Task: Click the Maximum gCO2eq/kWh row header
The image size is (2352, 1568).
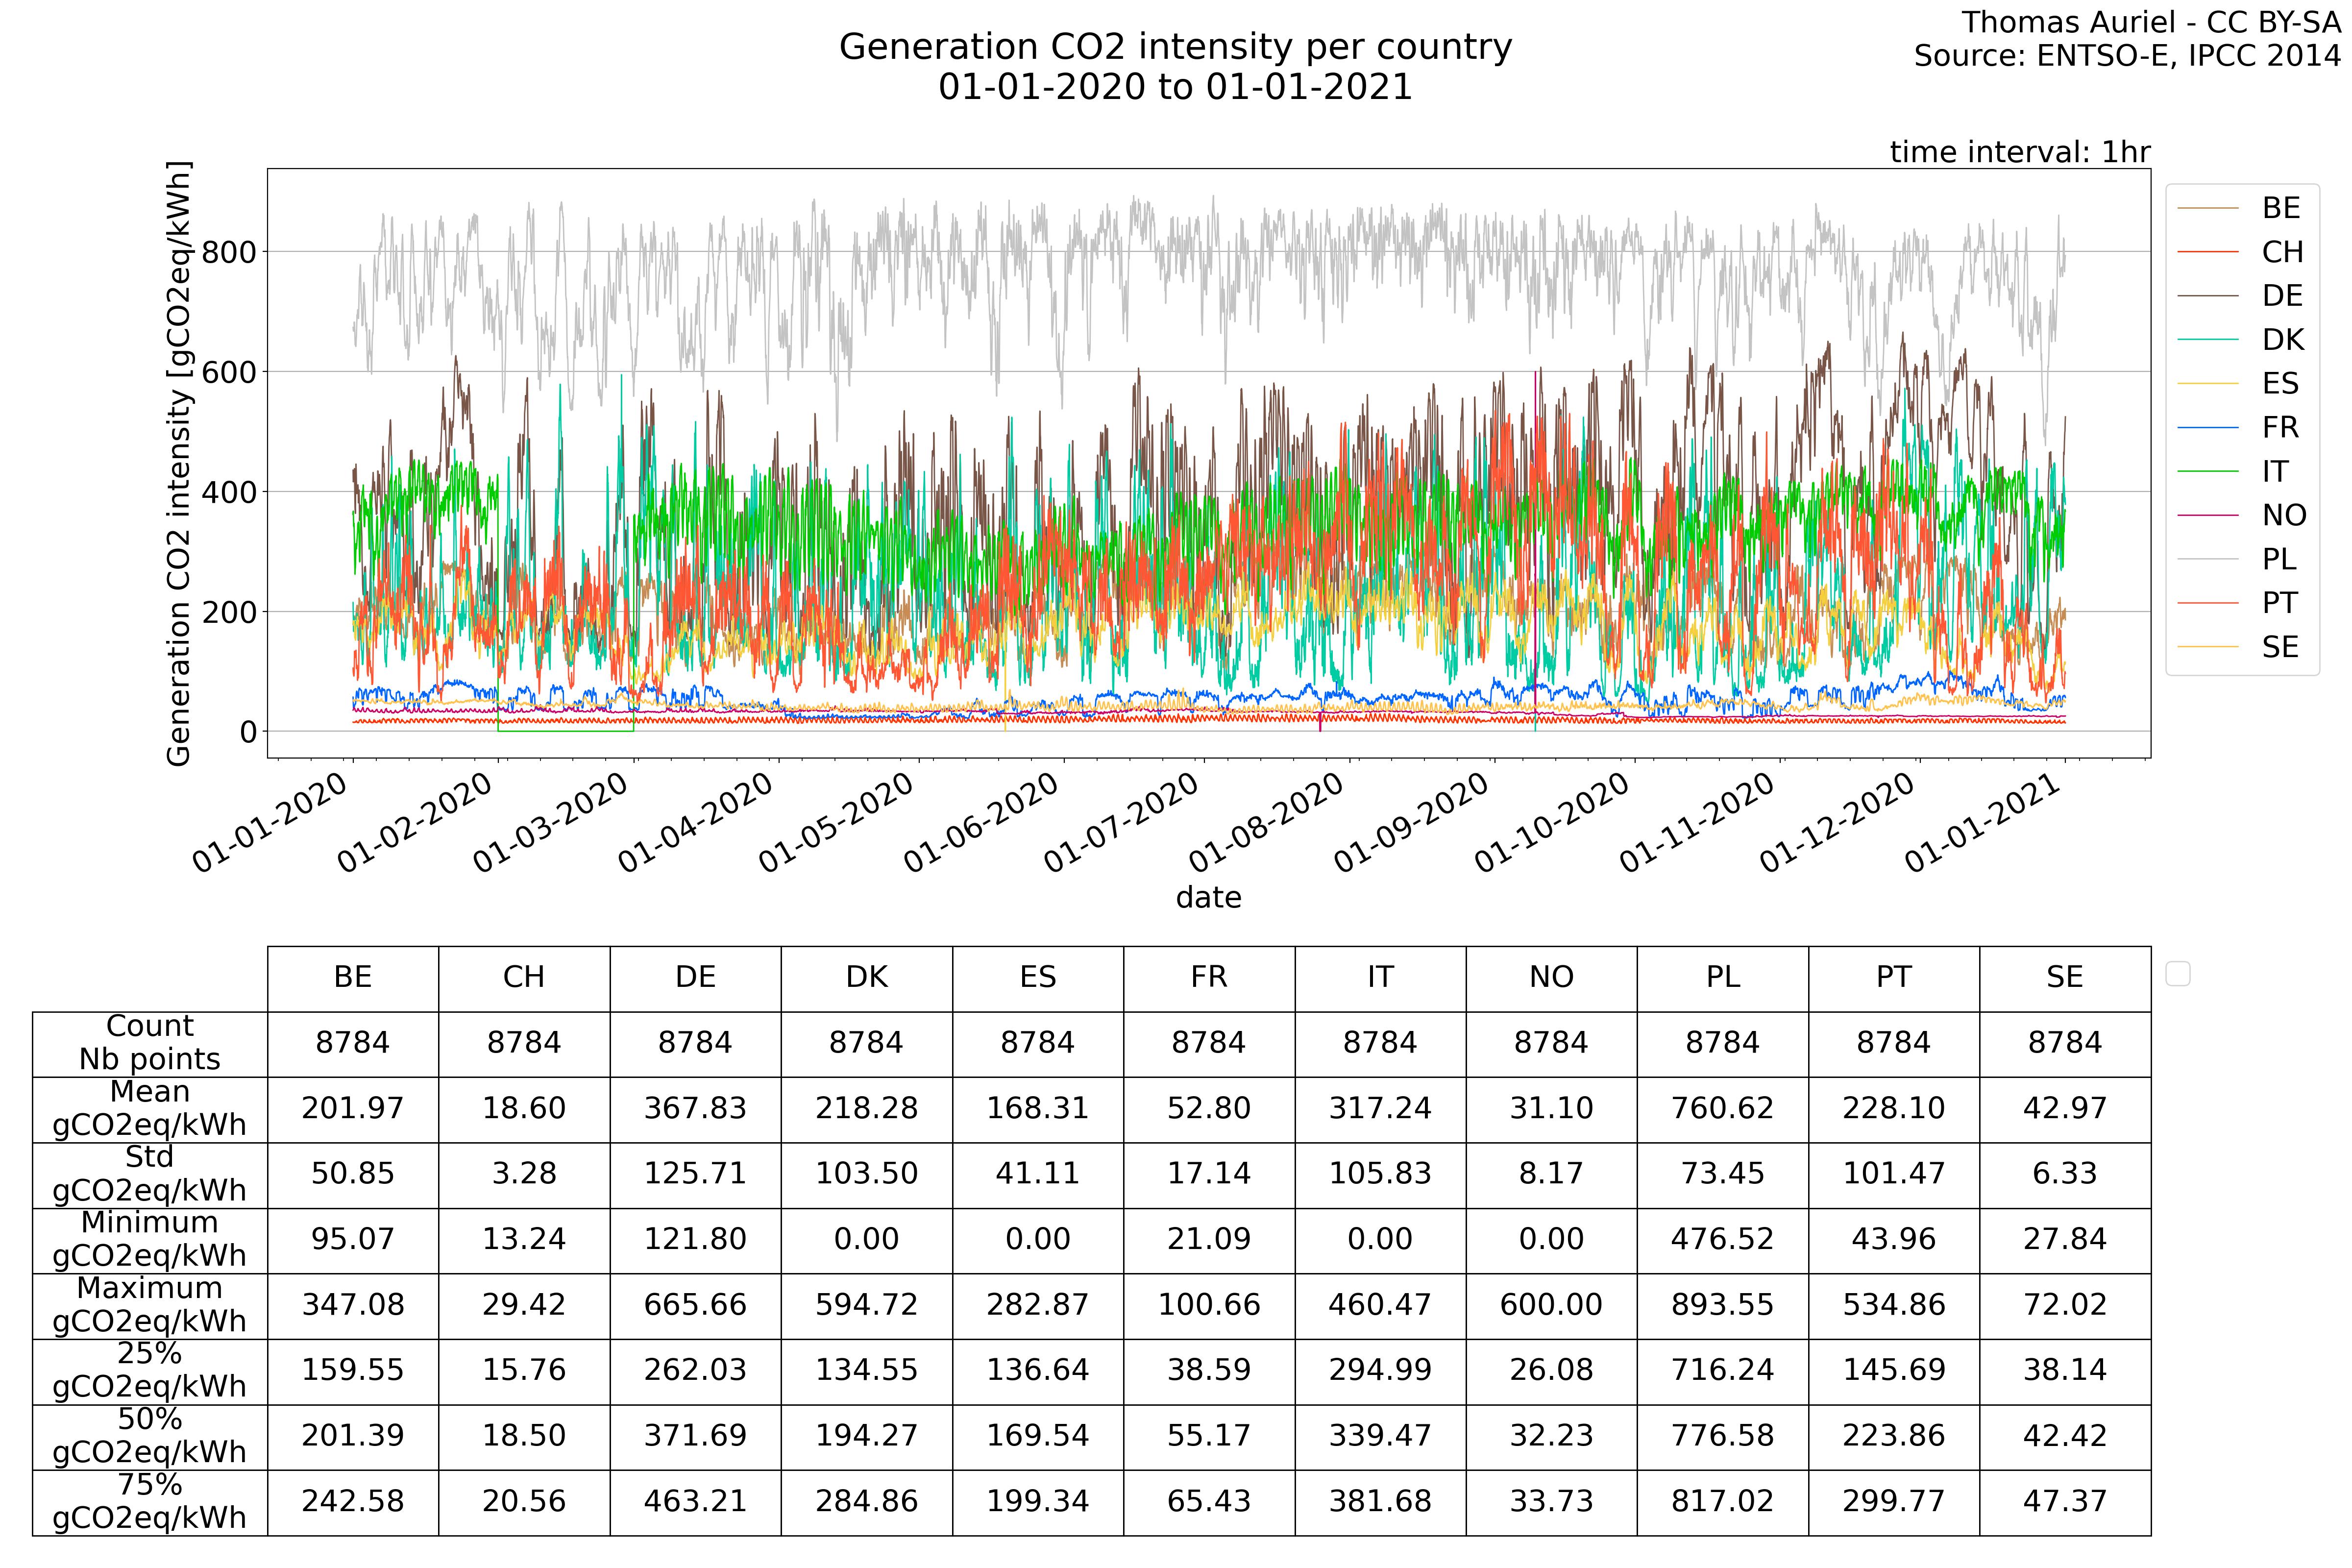Action: [x=150, y=1305]
